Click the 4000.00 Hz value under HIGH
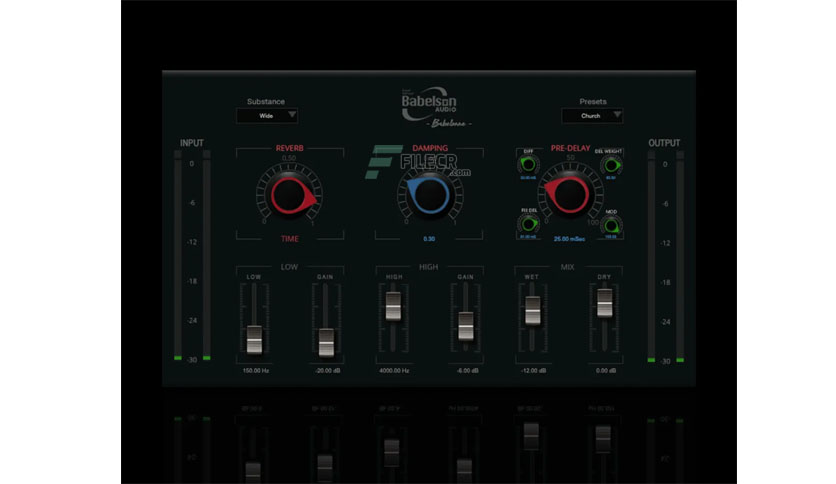836x484 pixels. pyautogui.click(x=394, y=370)
